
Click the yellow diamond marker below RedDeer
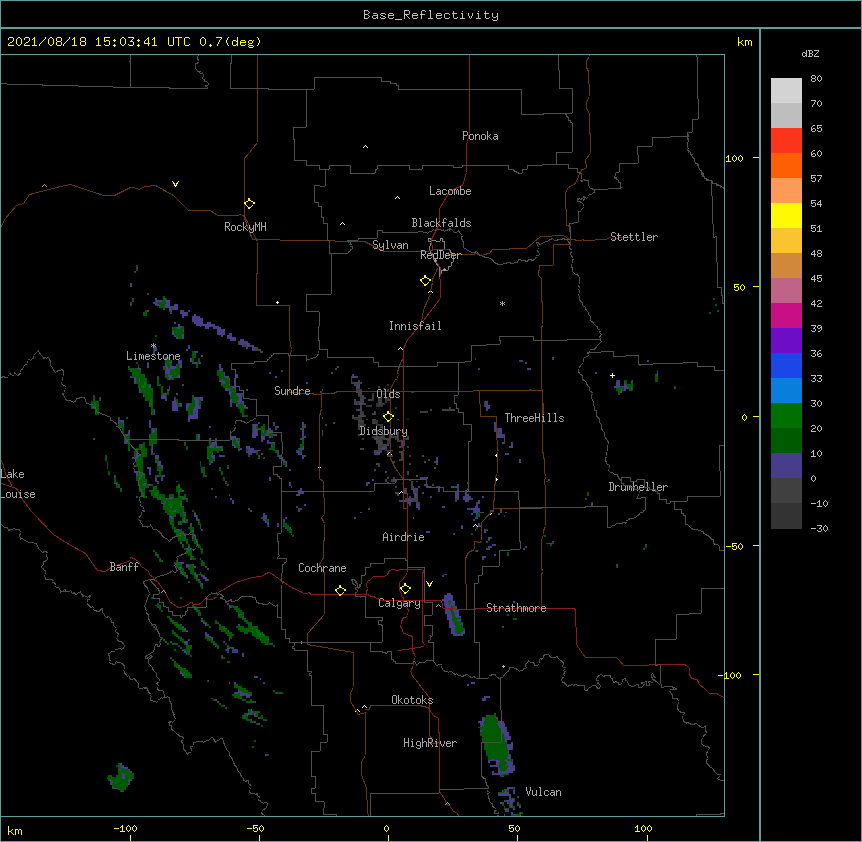pyautogui.click(x=425, y=281)
